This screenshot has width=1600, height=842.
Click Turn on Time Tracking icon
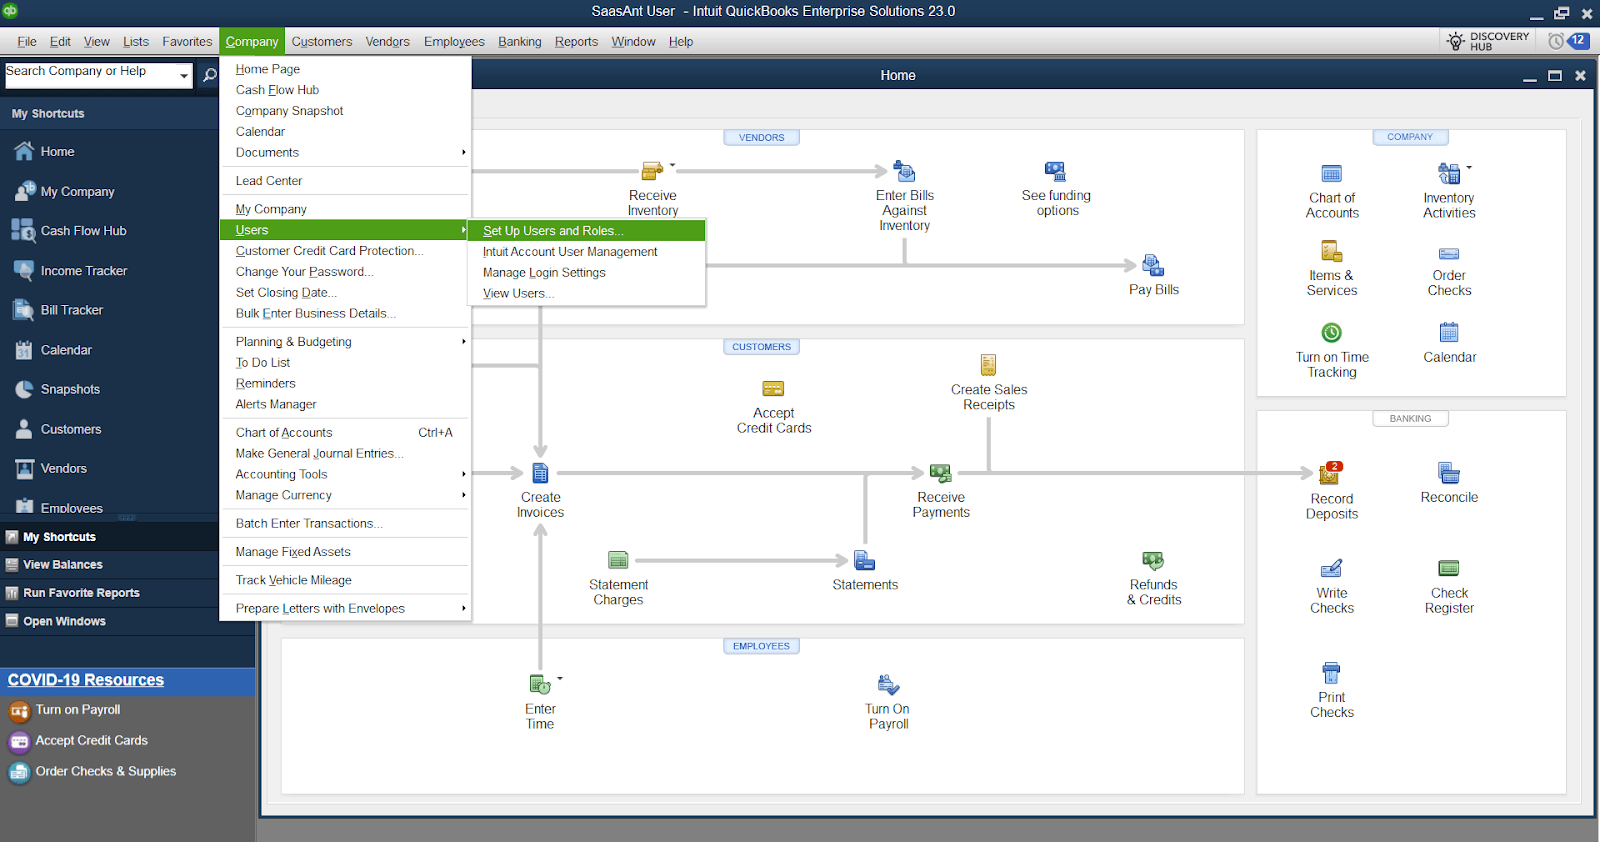1332,333
